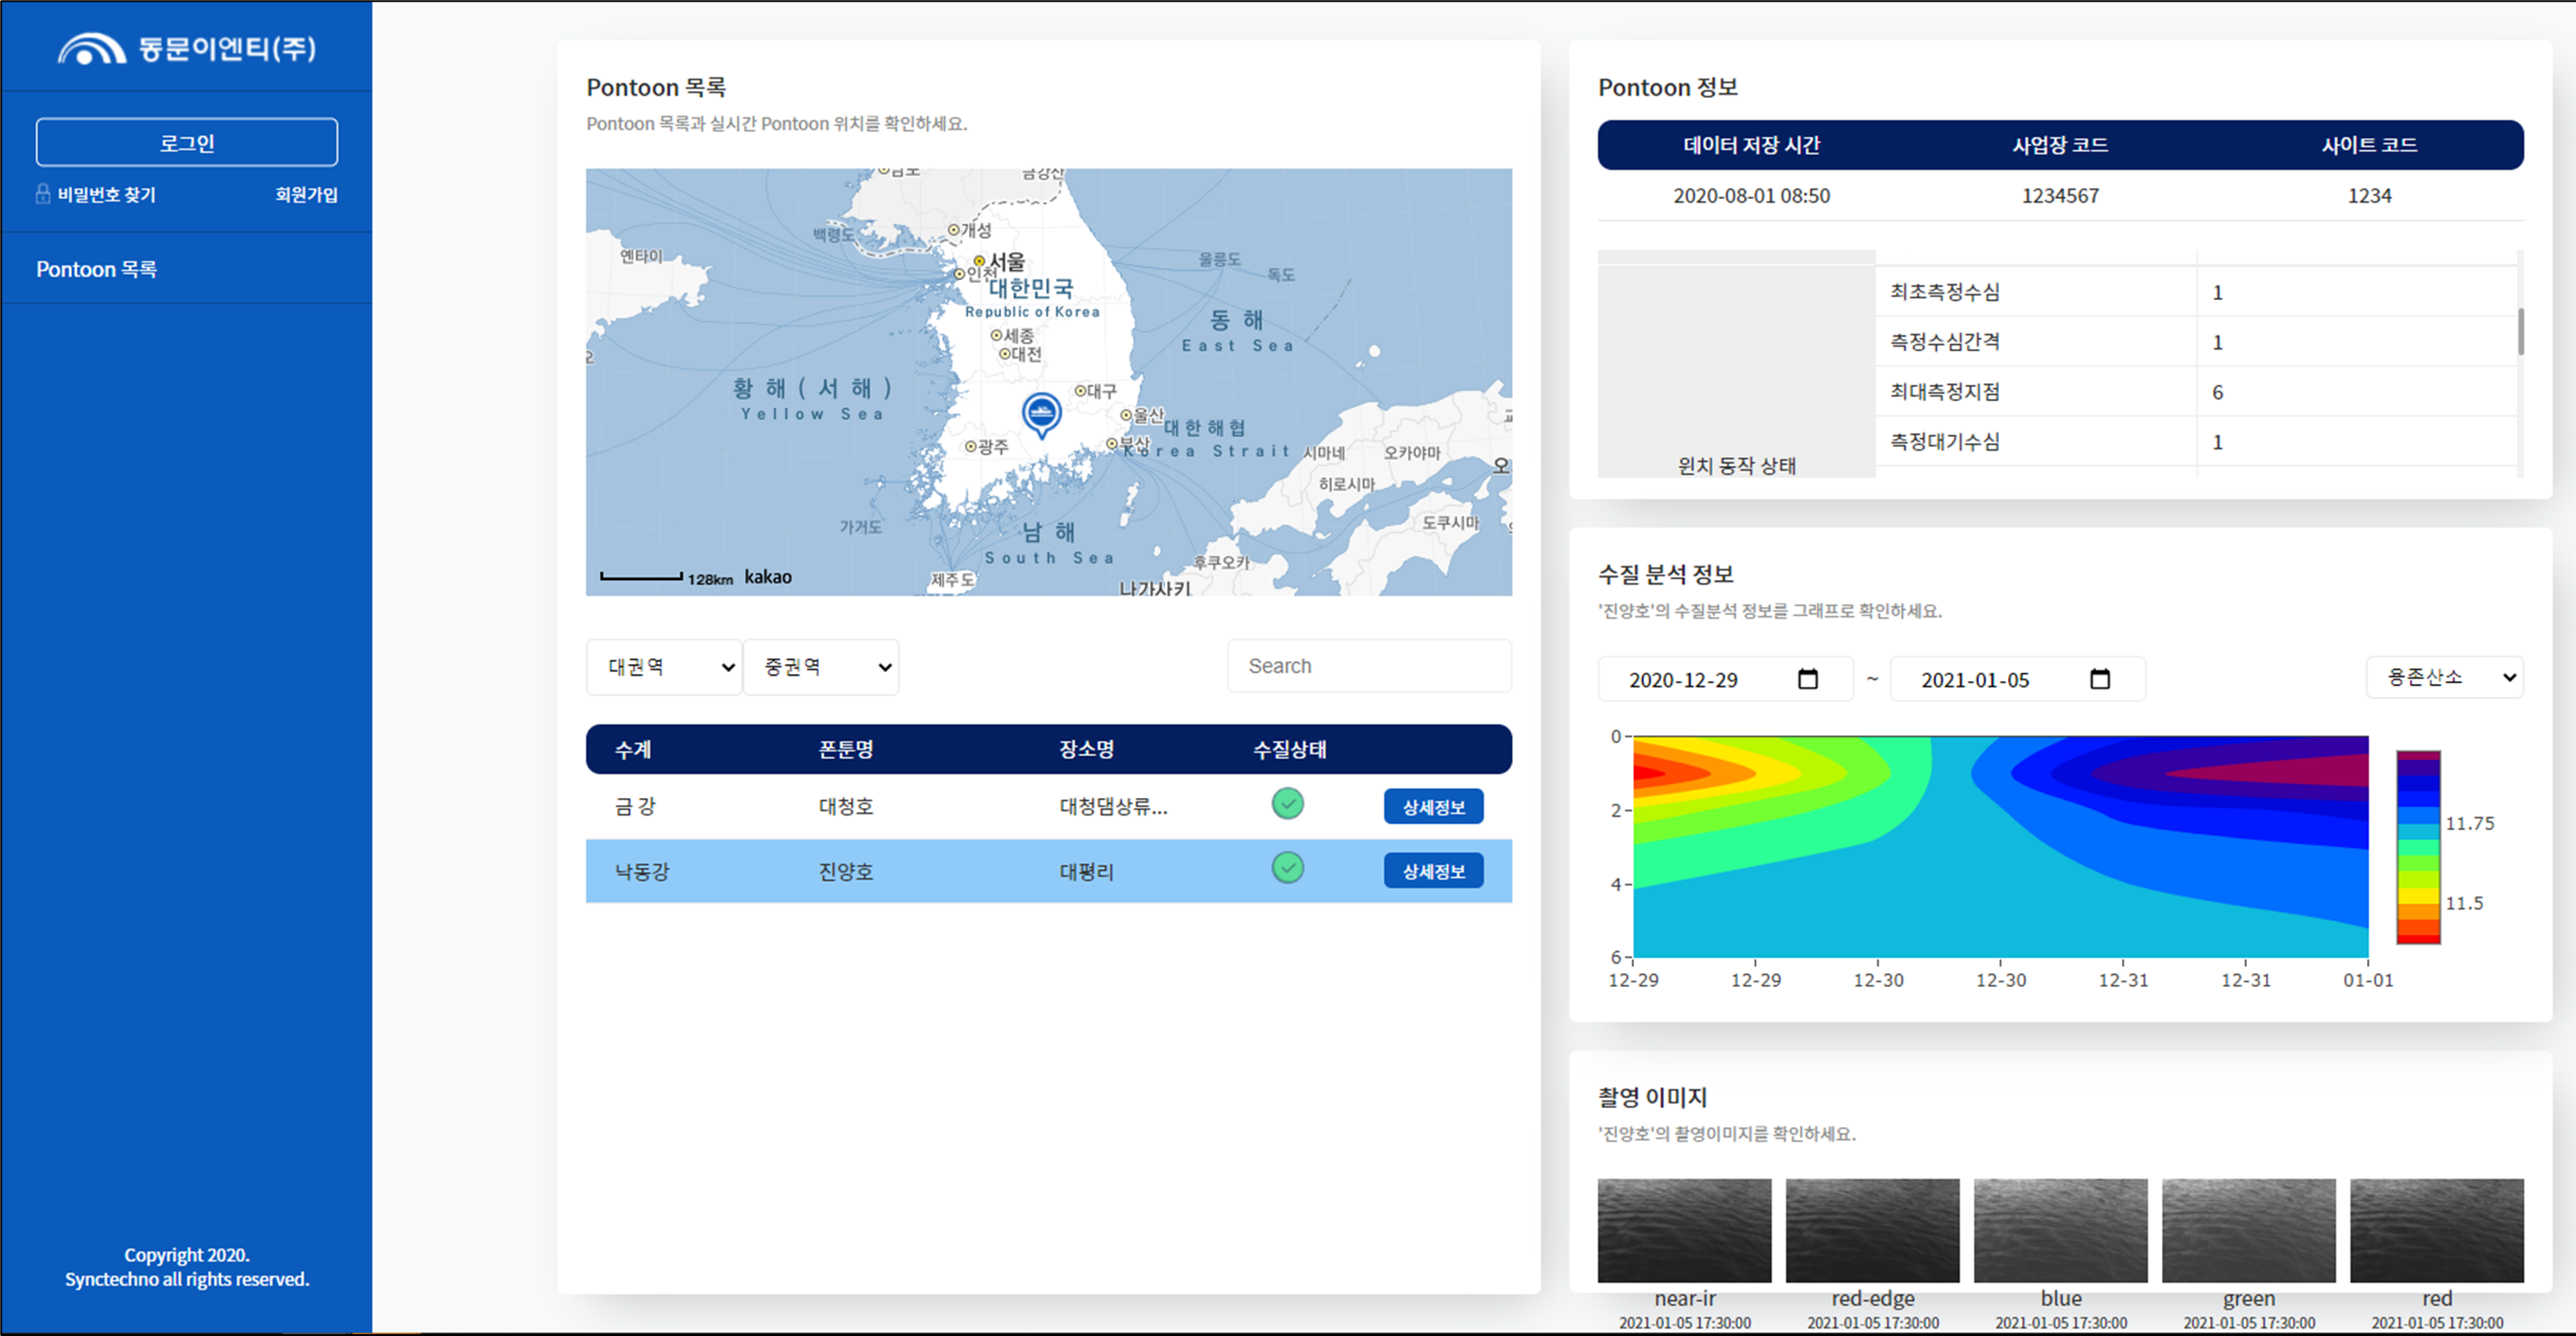Image resolution: width=2576 pixels, height=1336 pixels.
Task: Open the end date calendar picker icon
Action: [x=2099, y=679]
